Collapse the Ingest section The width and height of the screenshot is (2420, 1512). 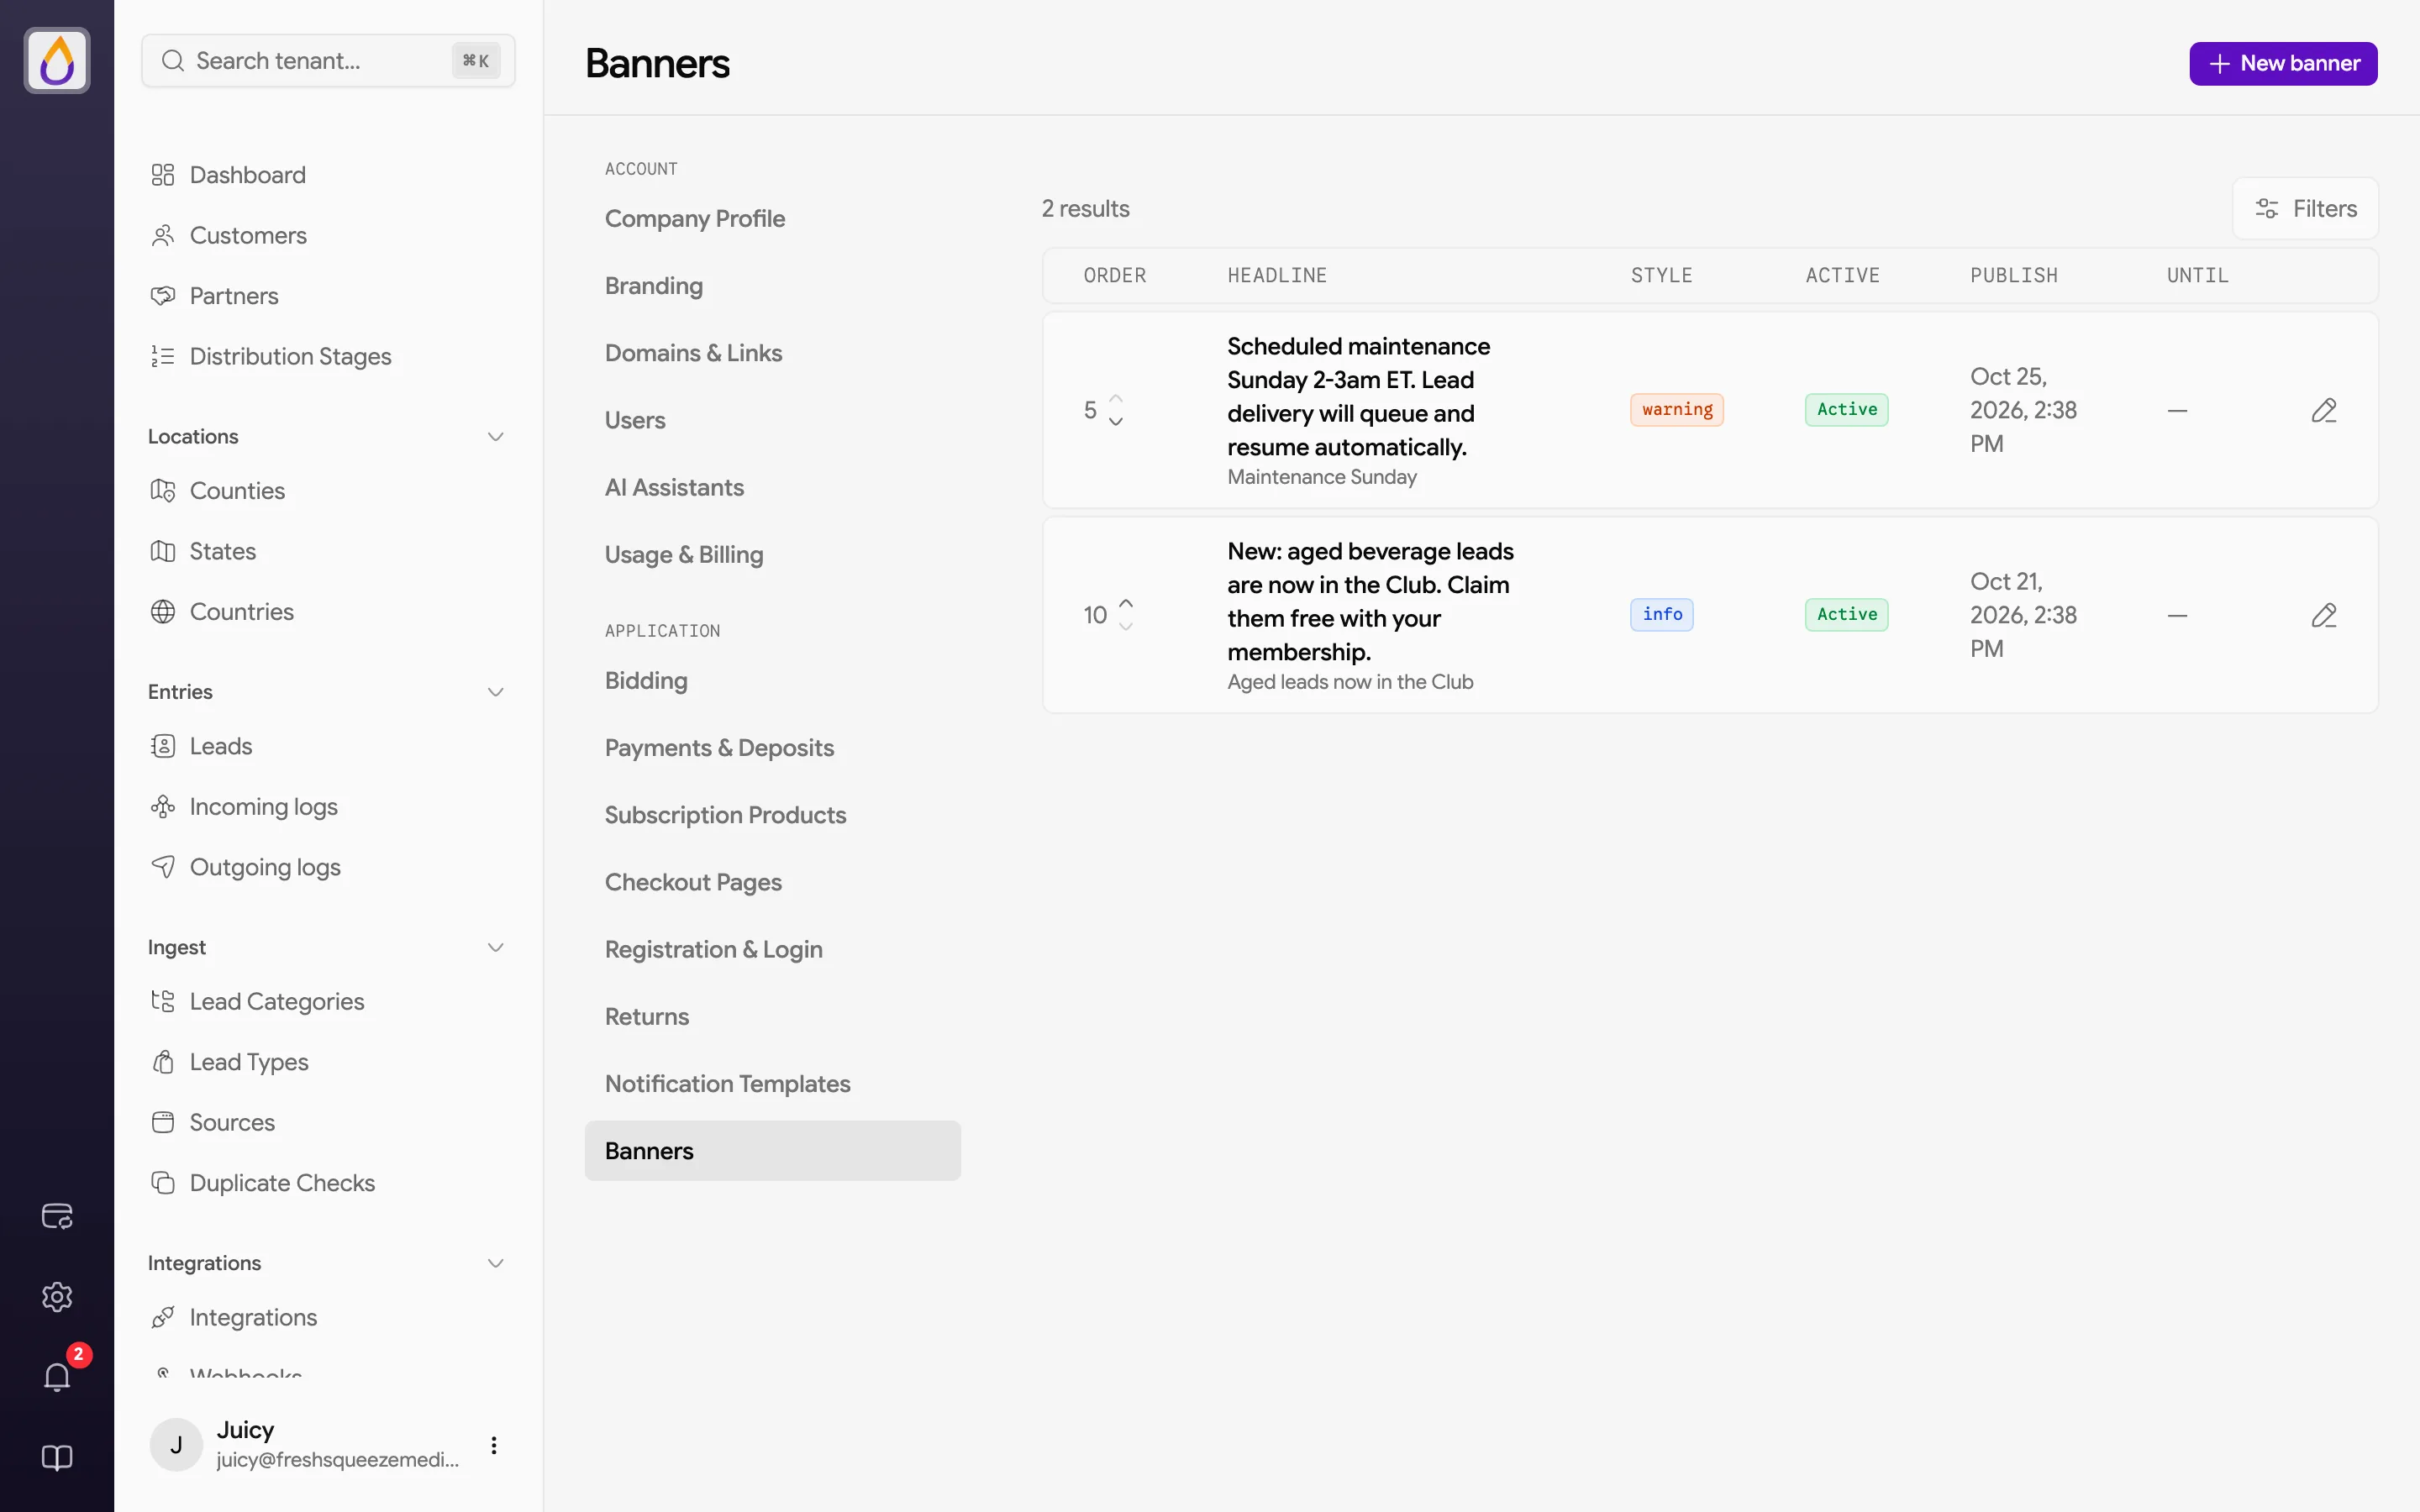495,947
